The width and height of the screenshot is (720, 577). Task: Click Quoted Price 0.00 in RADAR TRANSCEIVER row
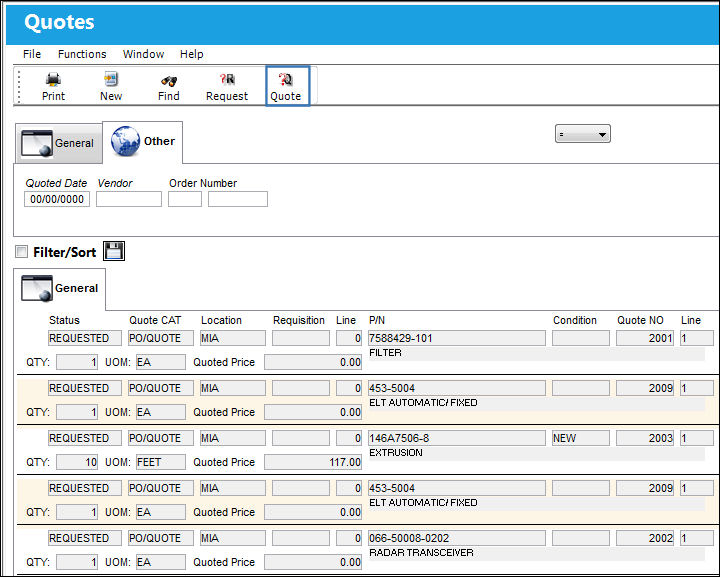[x=313, y=562]
